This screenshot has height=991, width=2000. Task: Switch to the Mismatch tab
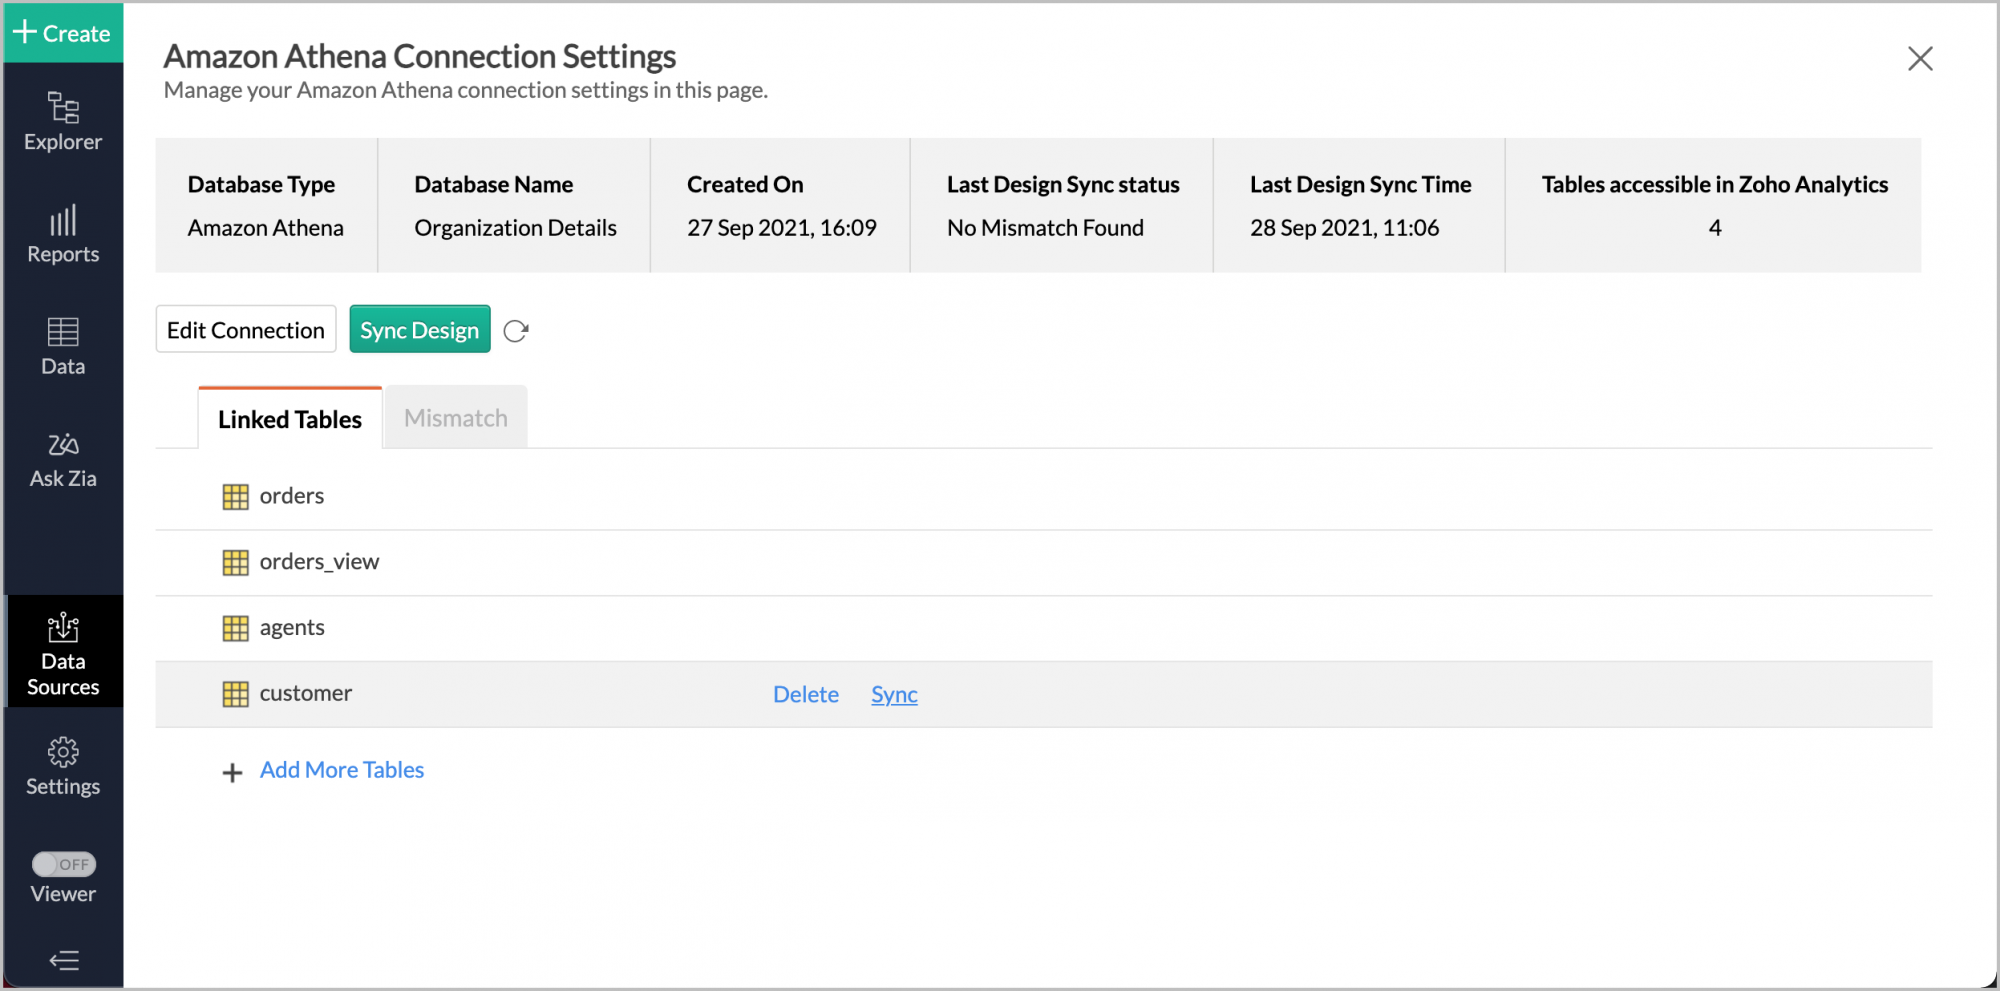(x=455, y=417)
